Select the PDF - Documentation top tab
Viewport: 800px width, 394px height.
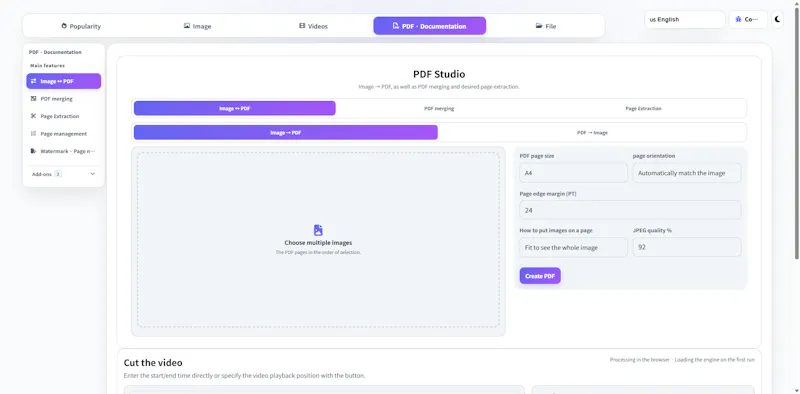pos(430,26)
